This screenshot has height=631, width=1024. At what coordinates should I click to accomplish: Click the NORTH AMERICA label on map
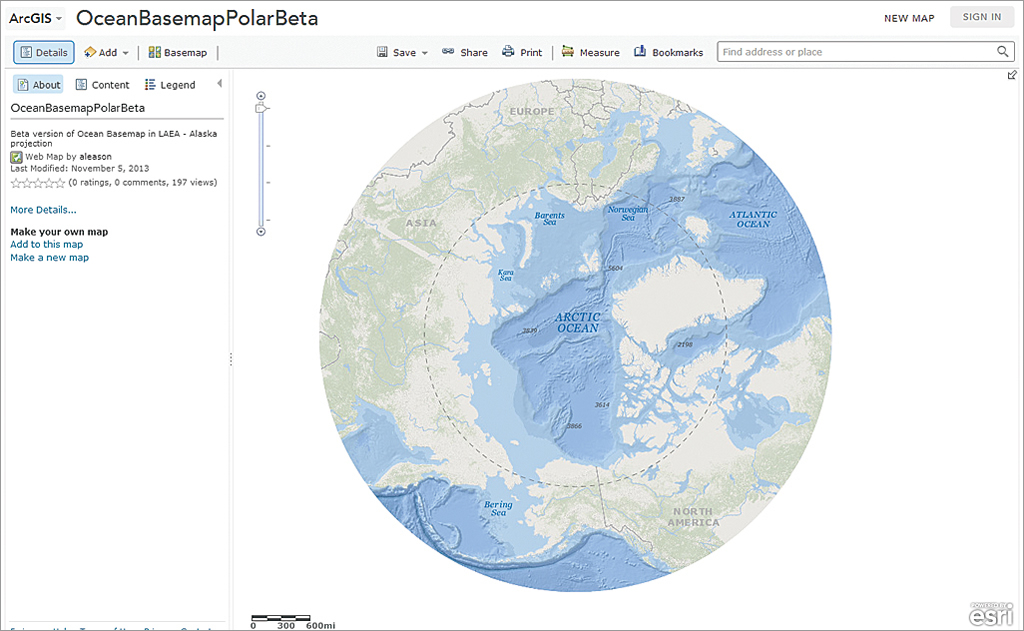[x=693, y=517]
